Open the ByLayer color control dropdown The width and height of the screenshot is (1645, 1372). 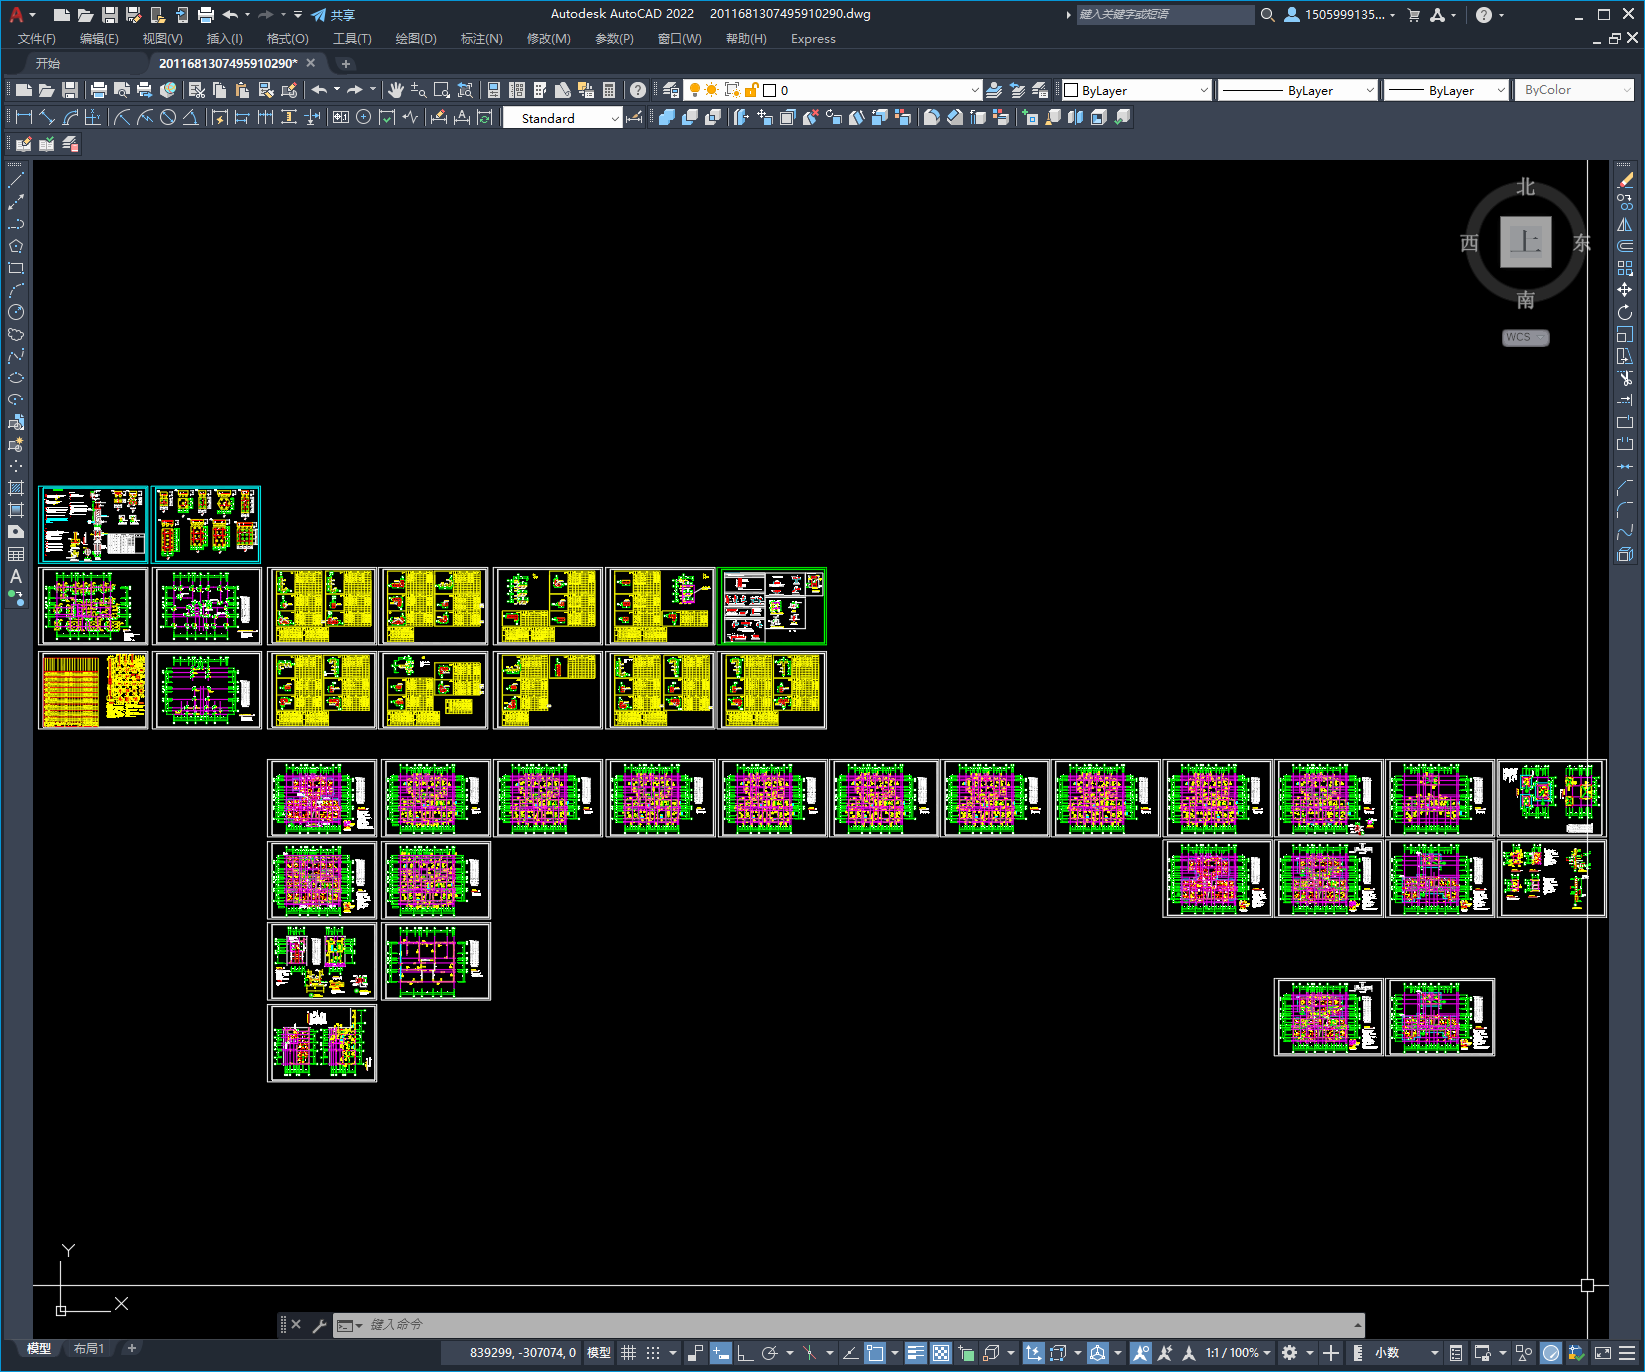(1136, 90)
